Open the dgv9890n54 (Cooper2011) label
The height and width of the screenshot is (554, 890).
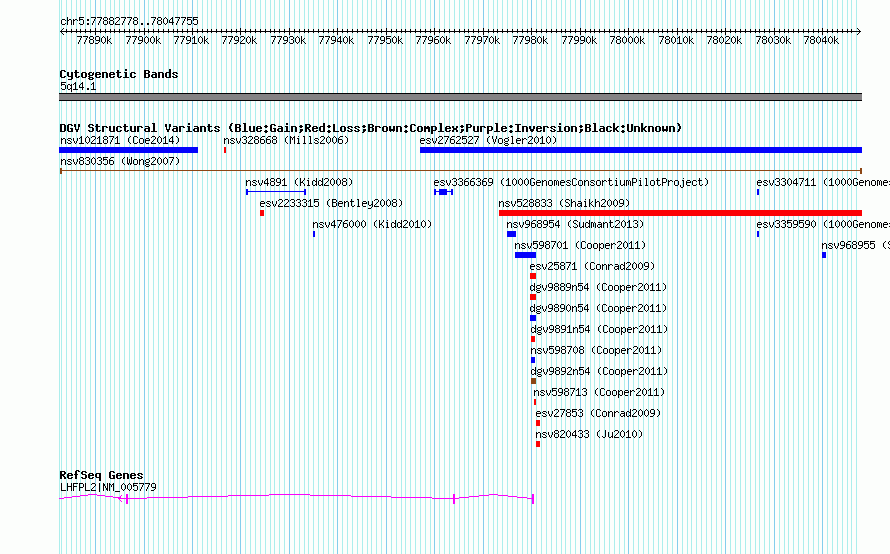[x=598, y=308]
